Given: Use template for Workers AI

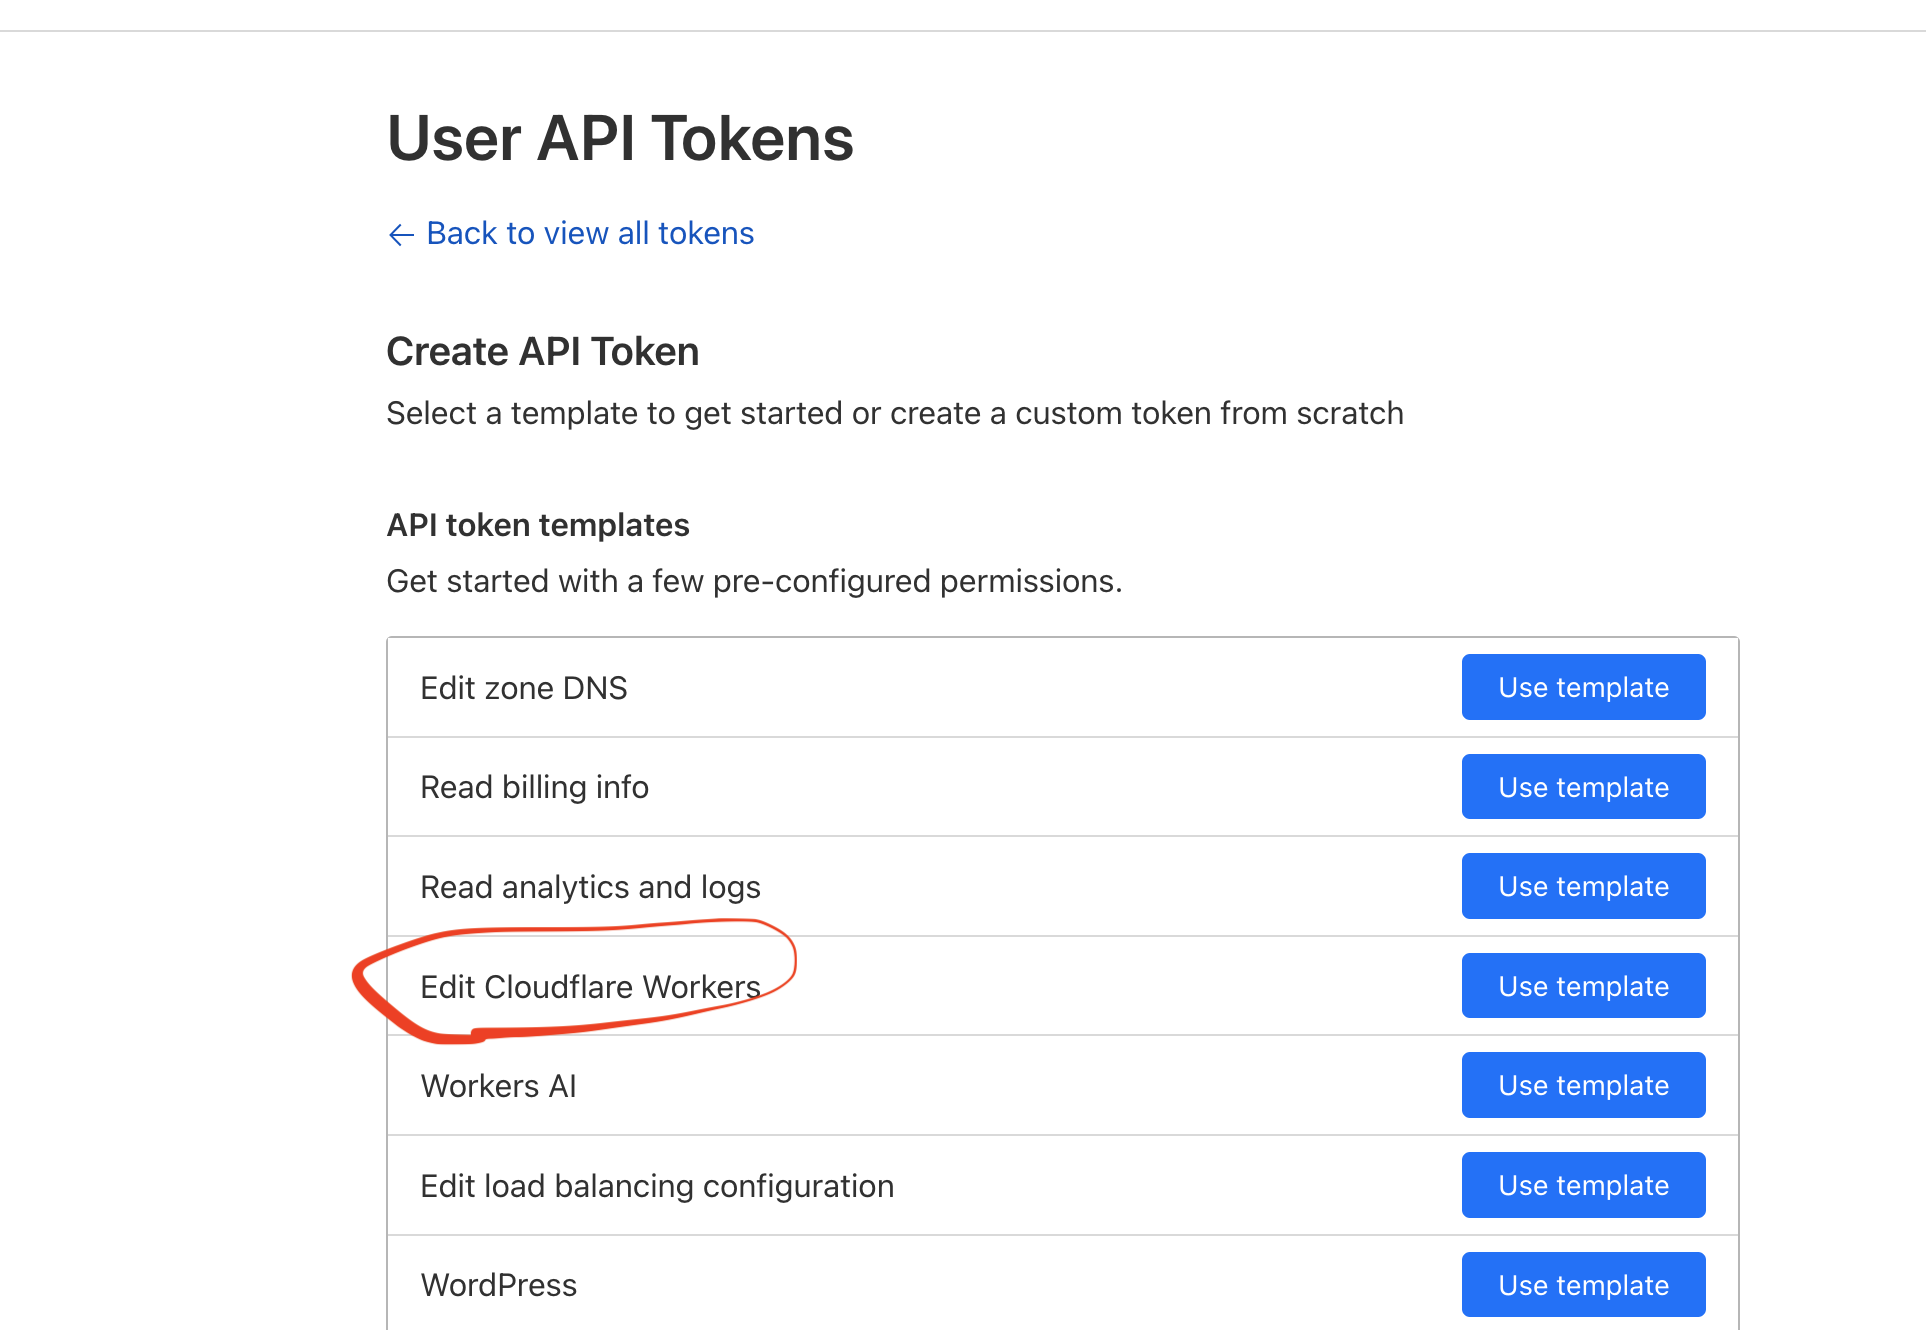Looking at the screenshot, I should click(x=1582, y=1086).
